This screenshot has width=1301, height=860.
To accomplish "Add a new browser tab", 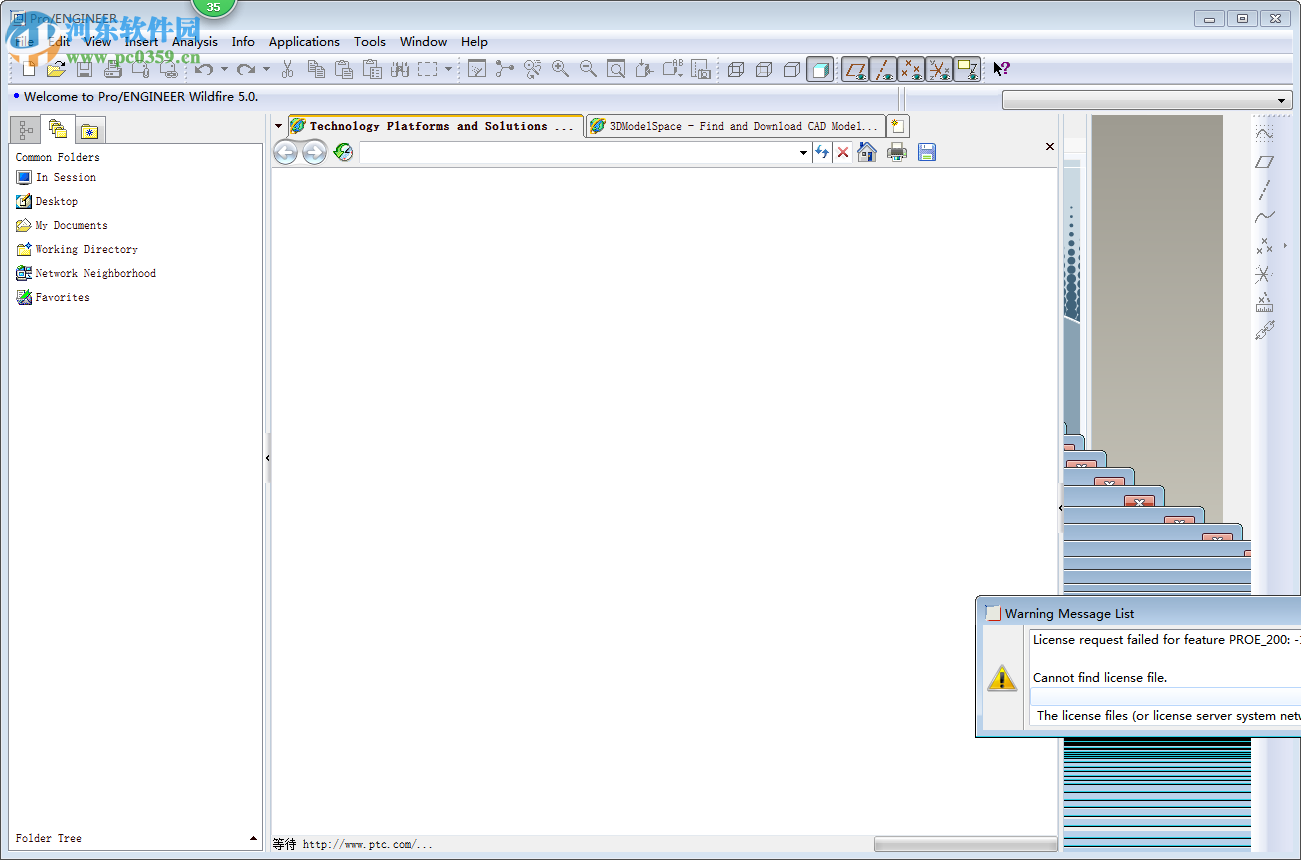I will pyautogui.click(x=898, y=126).
